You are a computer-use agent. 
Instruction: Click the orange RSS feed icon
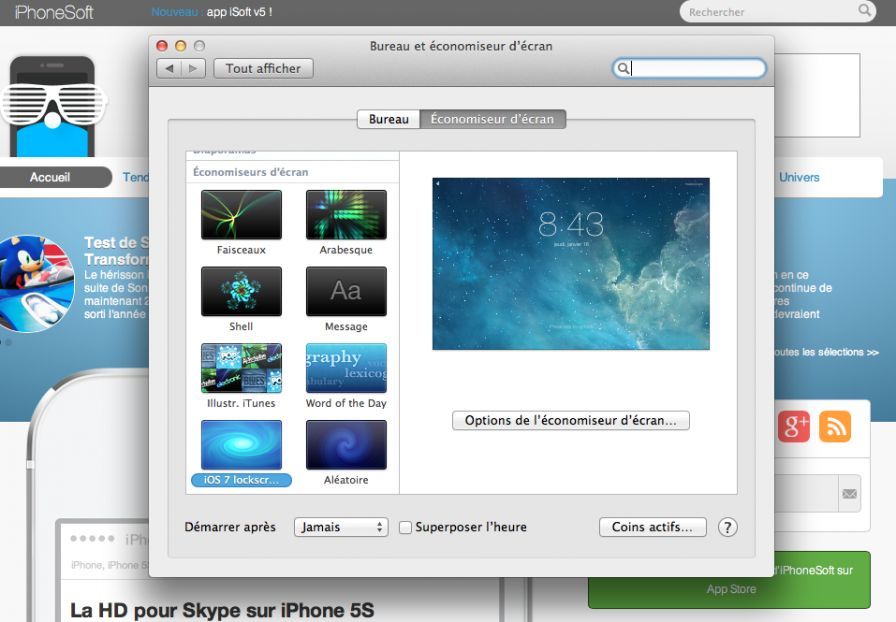click(835, 426)
